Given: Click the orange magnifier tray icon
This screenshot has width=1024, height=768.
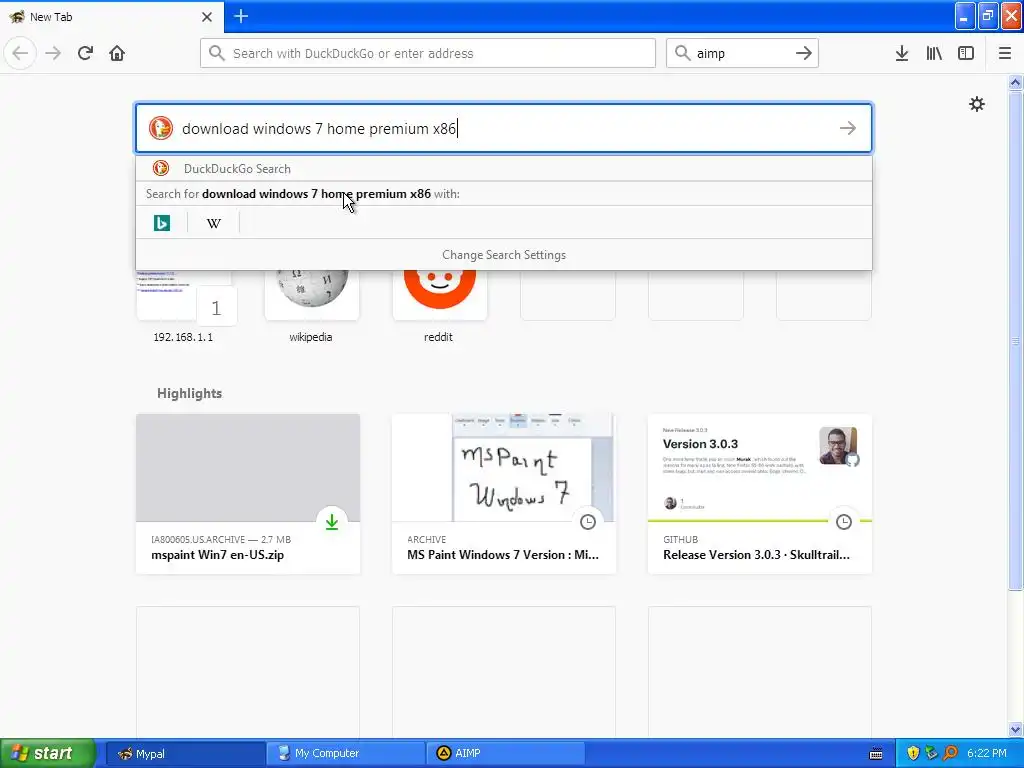Looking at the screenshot, I should [950, 753].
